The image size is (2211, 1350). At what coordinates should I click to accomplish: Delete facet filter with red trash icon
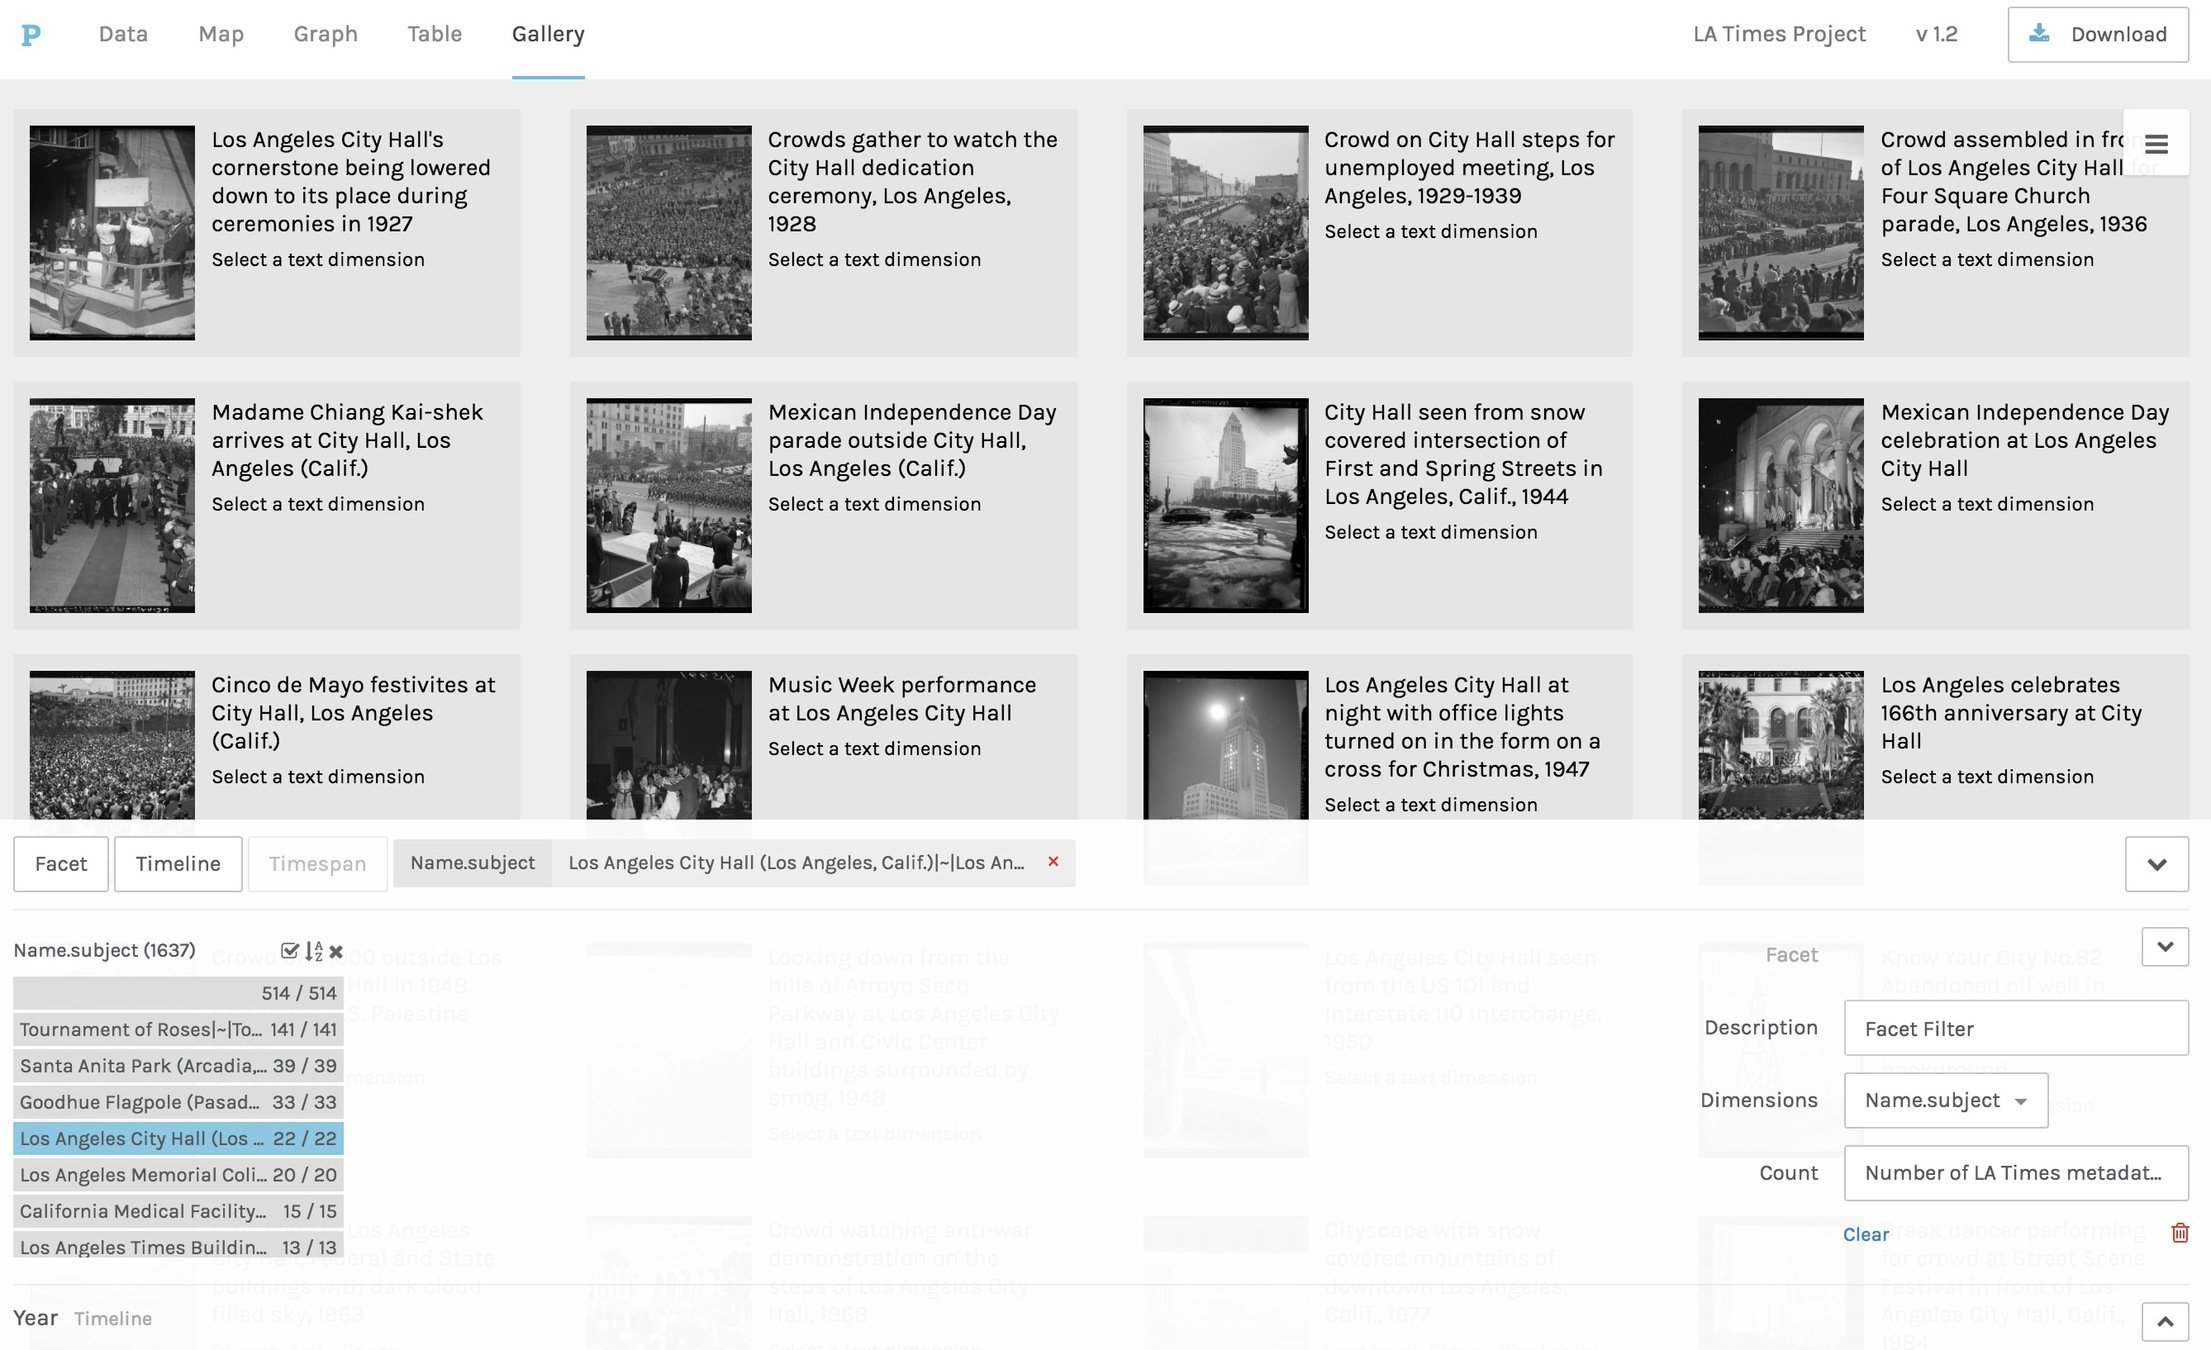coord(2180,1233)
